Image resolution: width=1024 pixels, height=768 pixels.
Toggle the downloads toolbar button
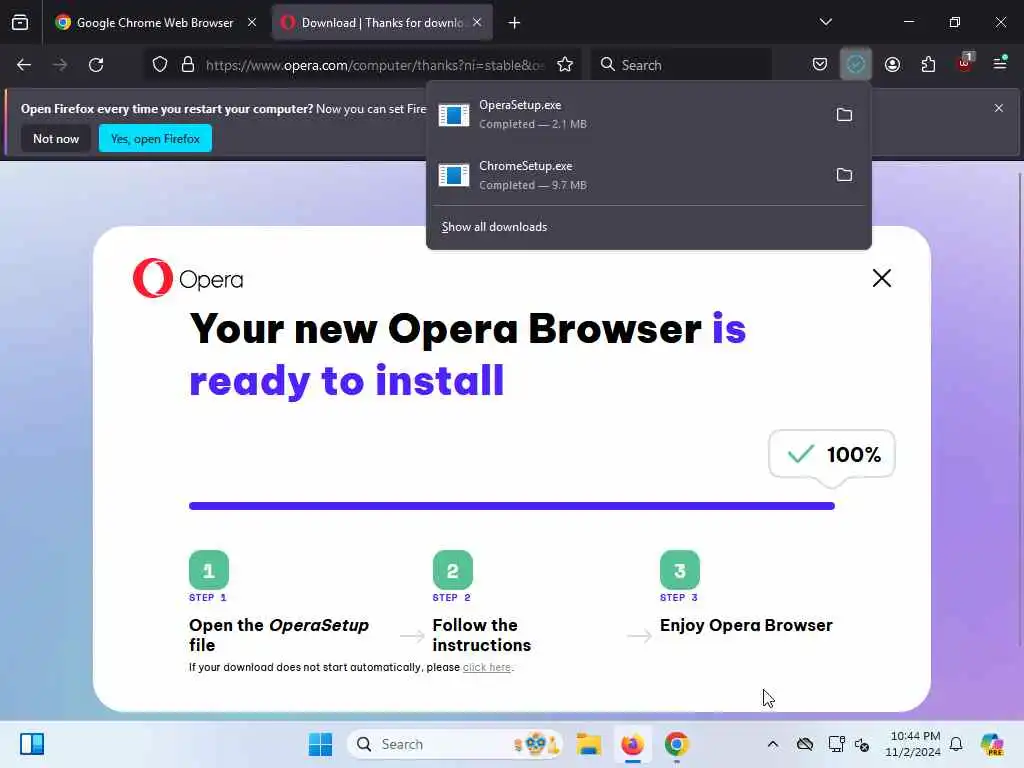click(856, 64)
